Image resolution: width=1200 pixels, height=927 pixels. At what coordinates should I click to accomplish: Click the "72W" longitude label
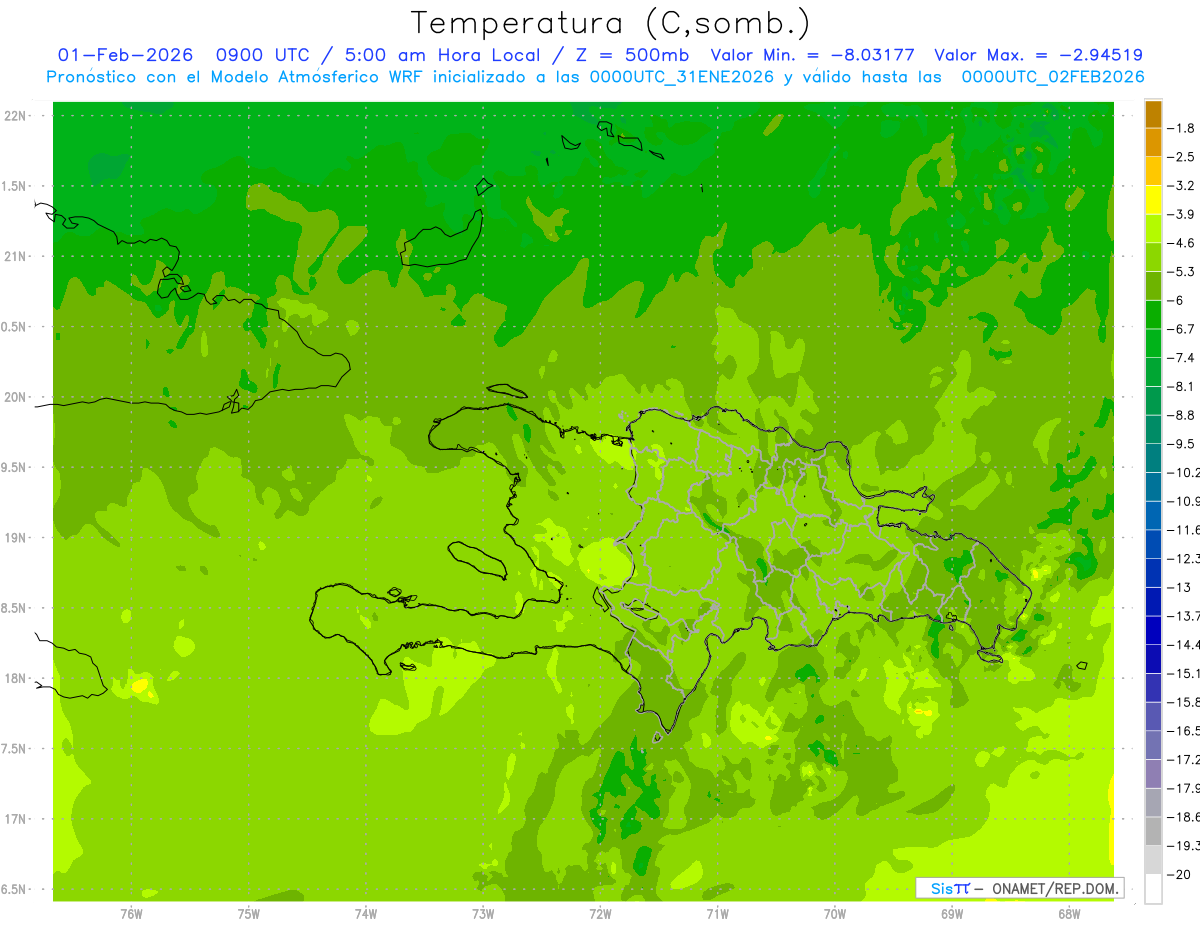600,913
